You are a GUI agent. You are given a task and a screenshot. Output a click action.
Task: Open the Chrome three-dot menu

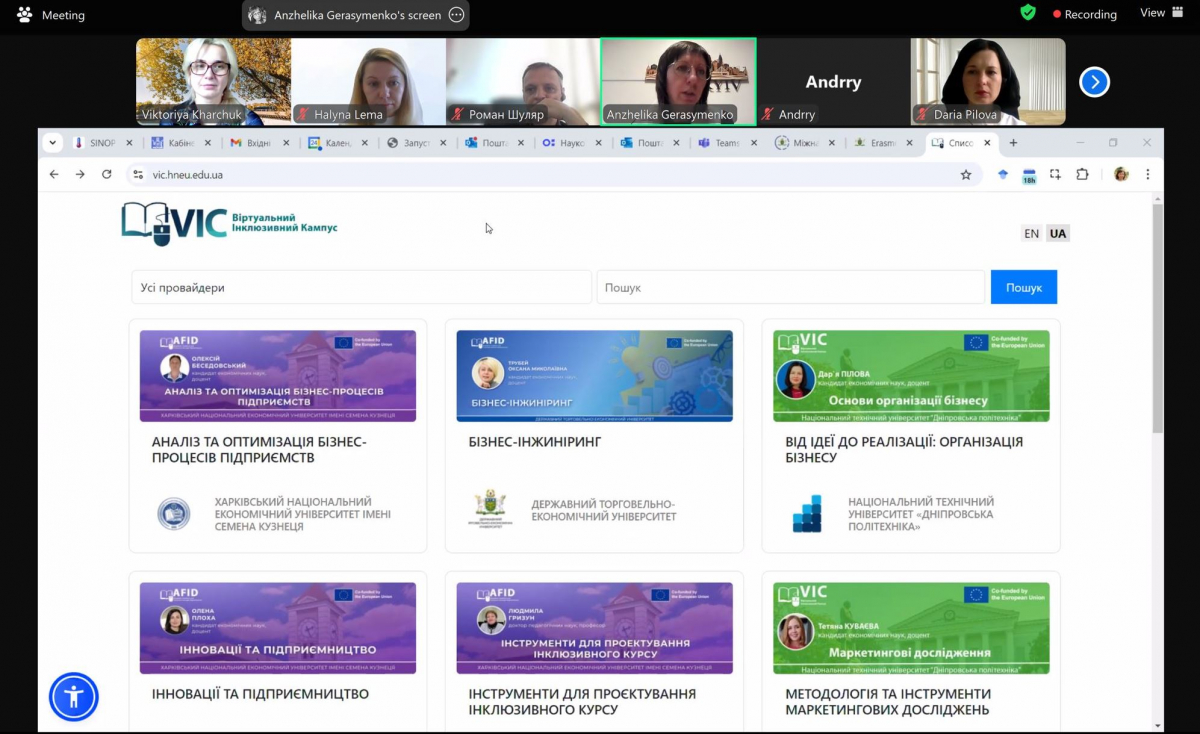click(1147, 174)
